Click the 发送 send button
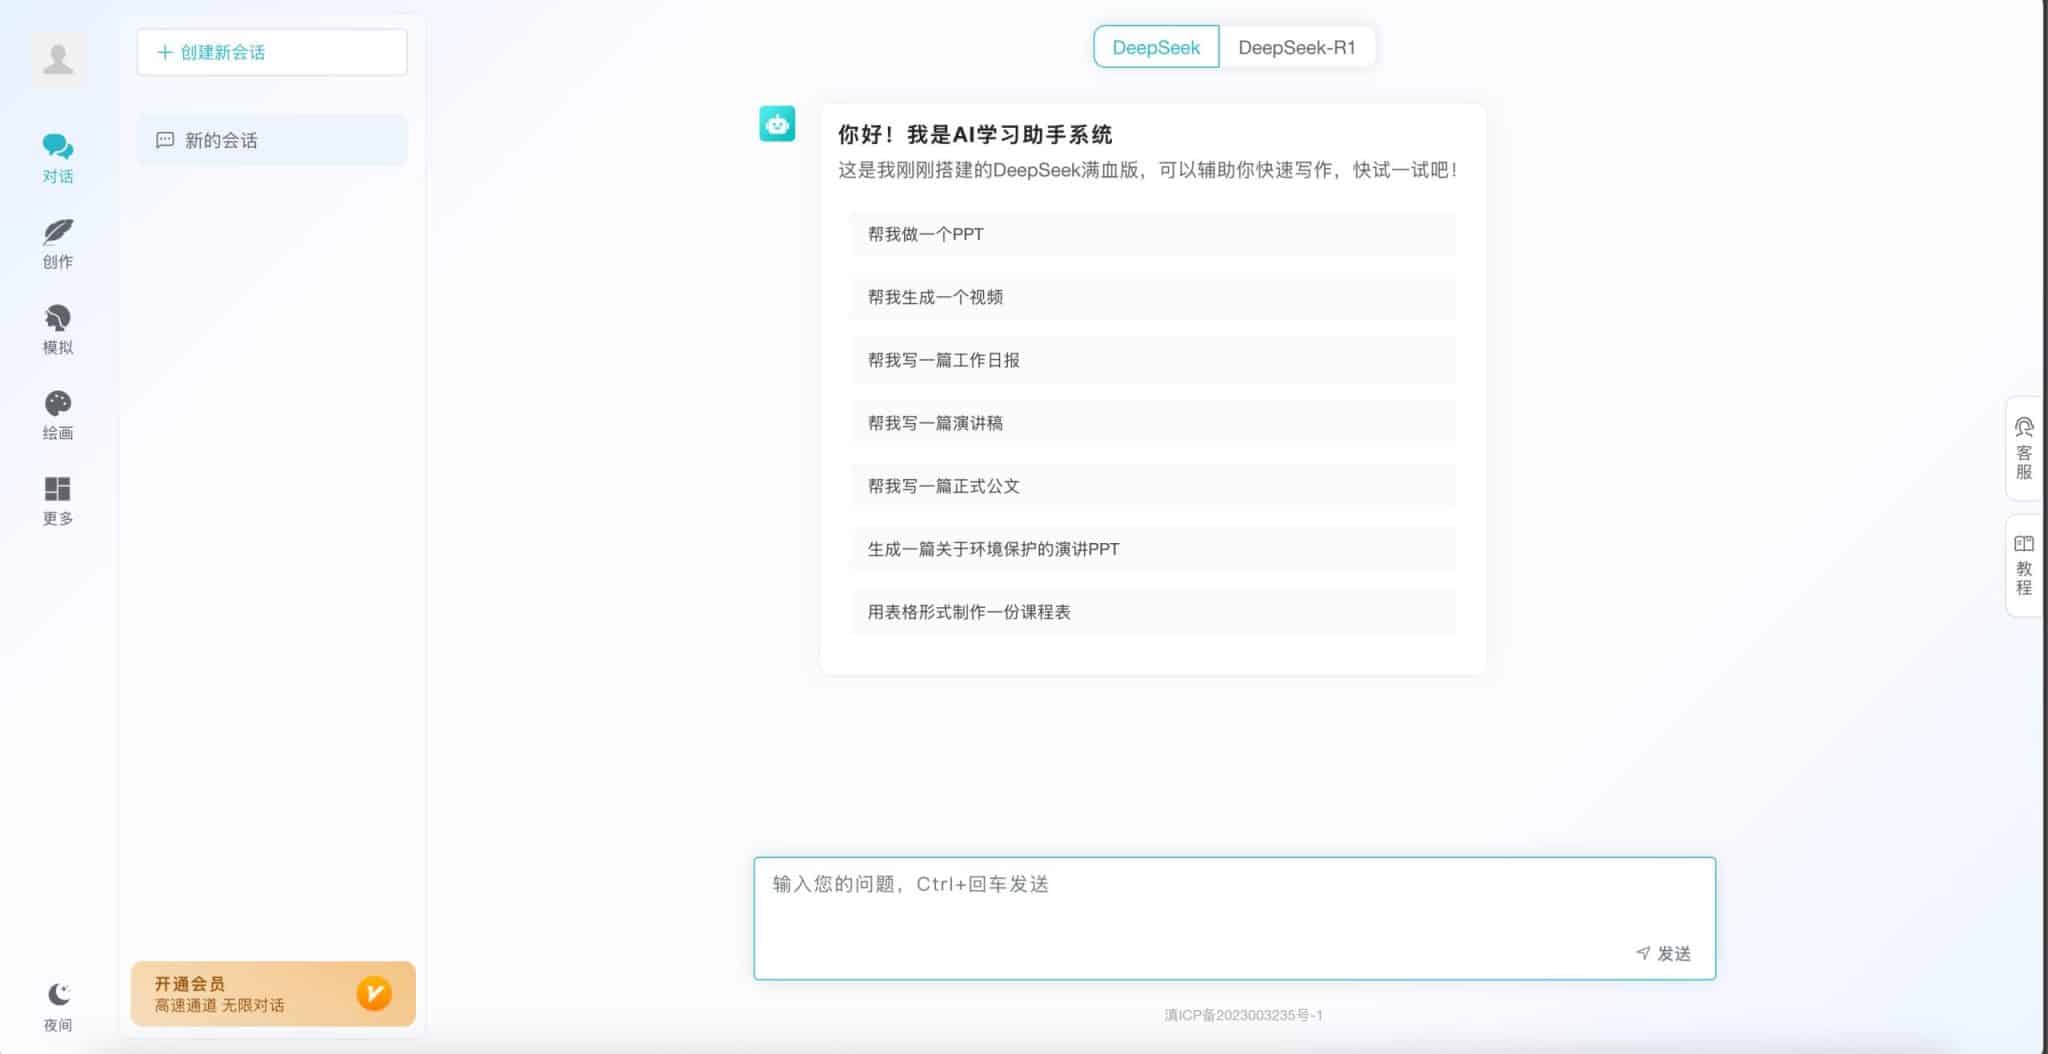This screenshot has height=1054, width=2048. 1664,953
